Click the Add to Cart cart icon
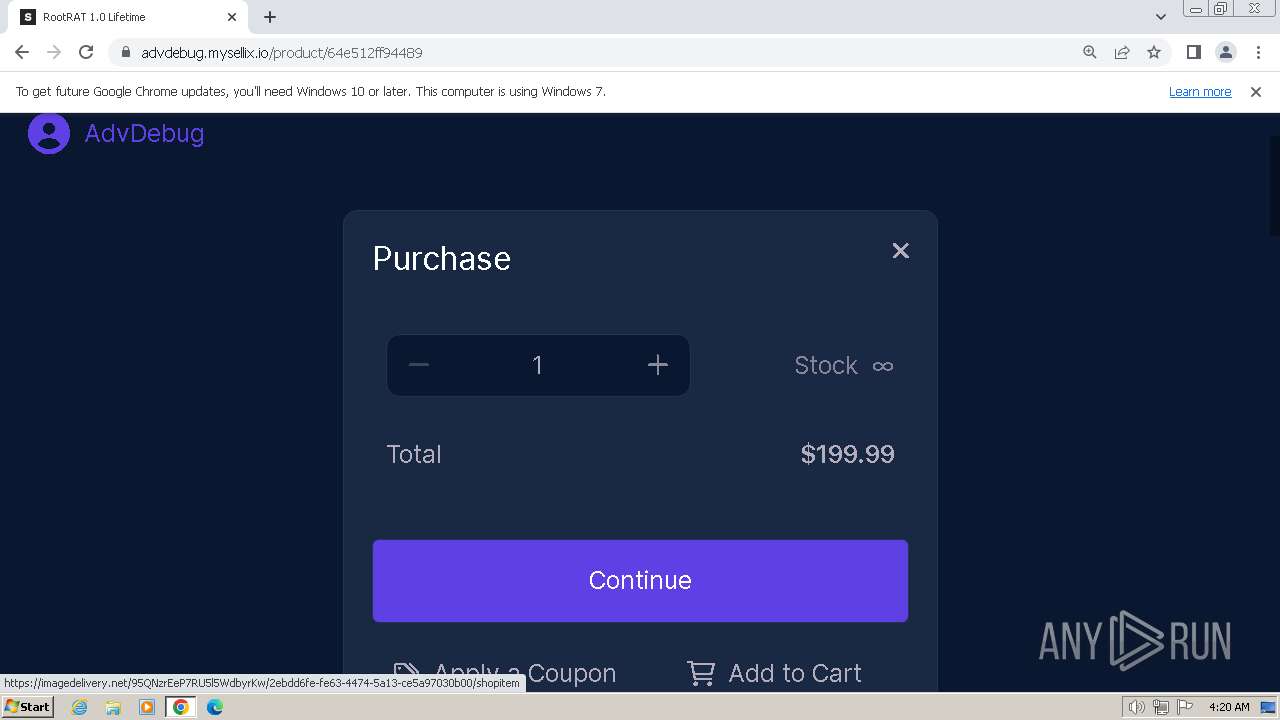This screenshot has height=720, width=1280. 701,673
